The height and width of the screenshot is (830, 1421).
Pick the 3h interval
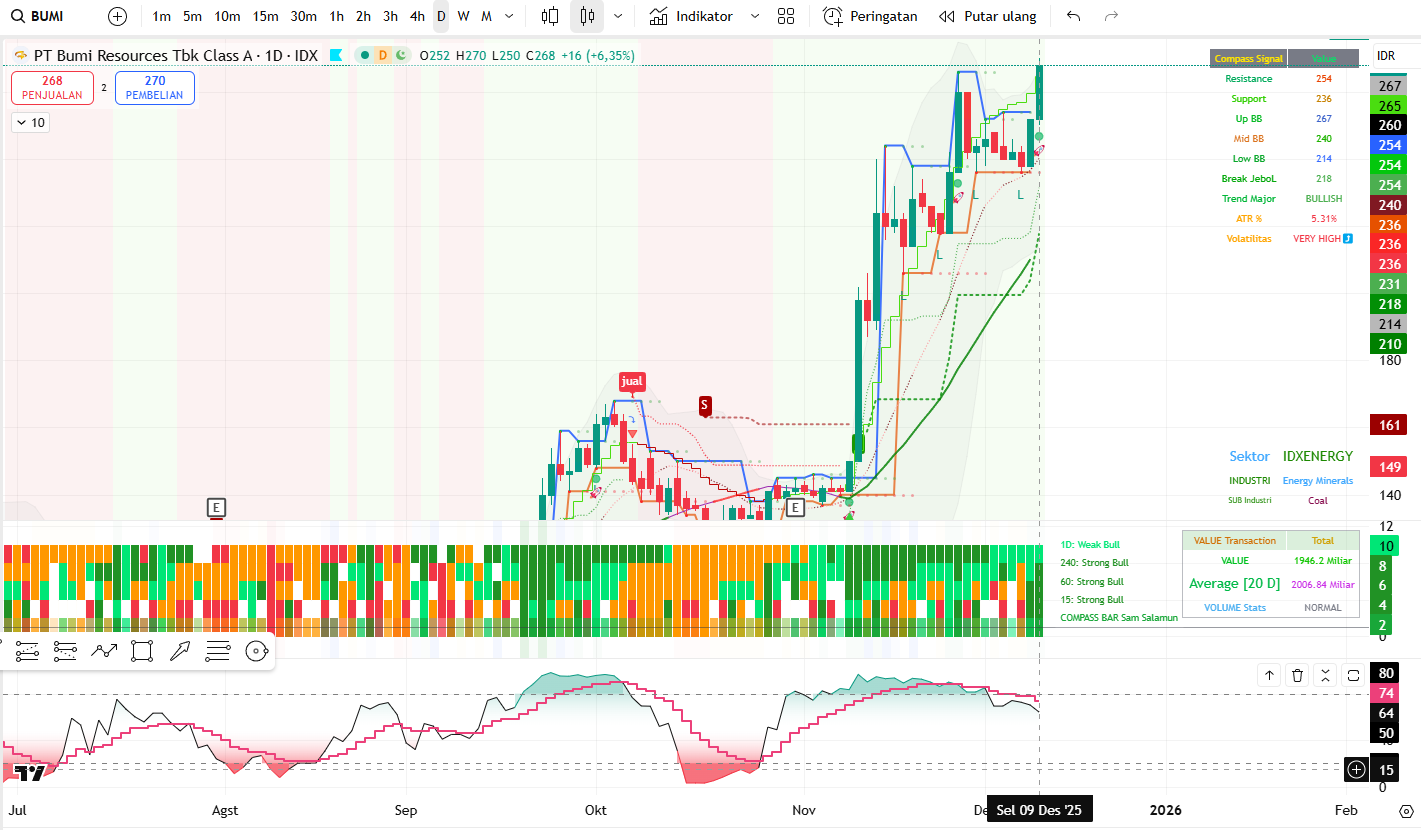pyautogui.click(x=391, y=16)
